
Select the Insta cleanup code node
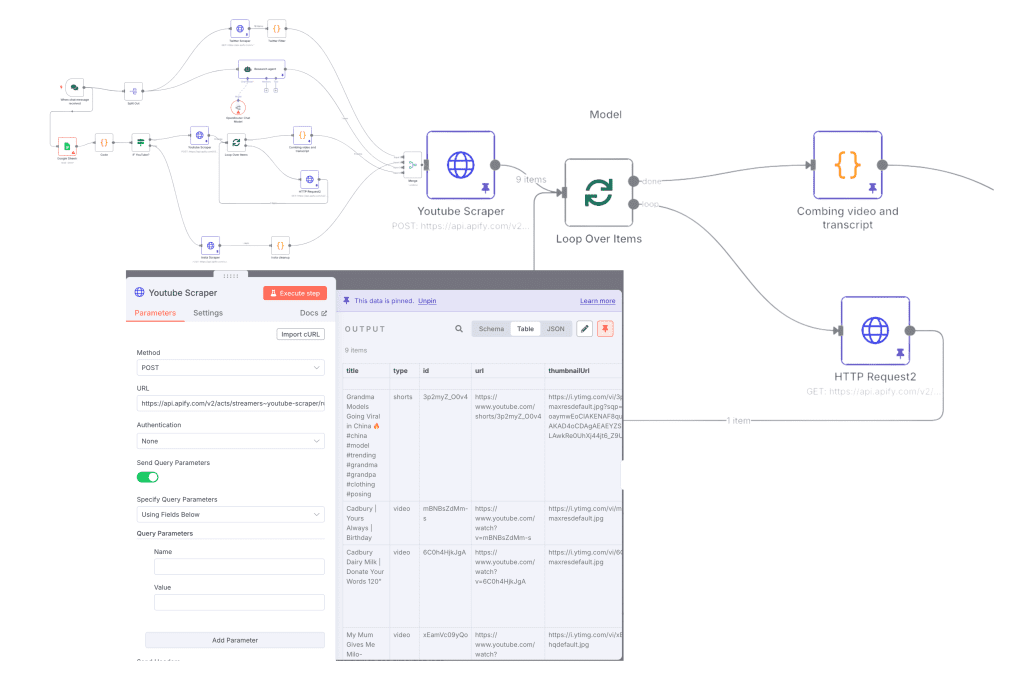(x=280, y=245)
